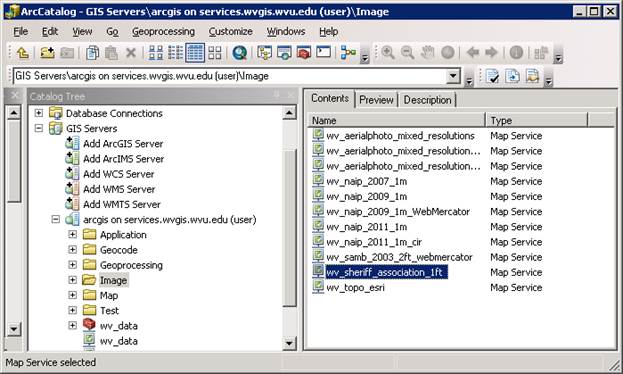Switch to the Description tab
623x374 pixels.
click(428, 100)
